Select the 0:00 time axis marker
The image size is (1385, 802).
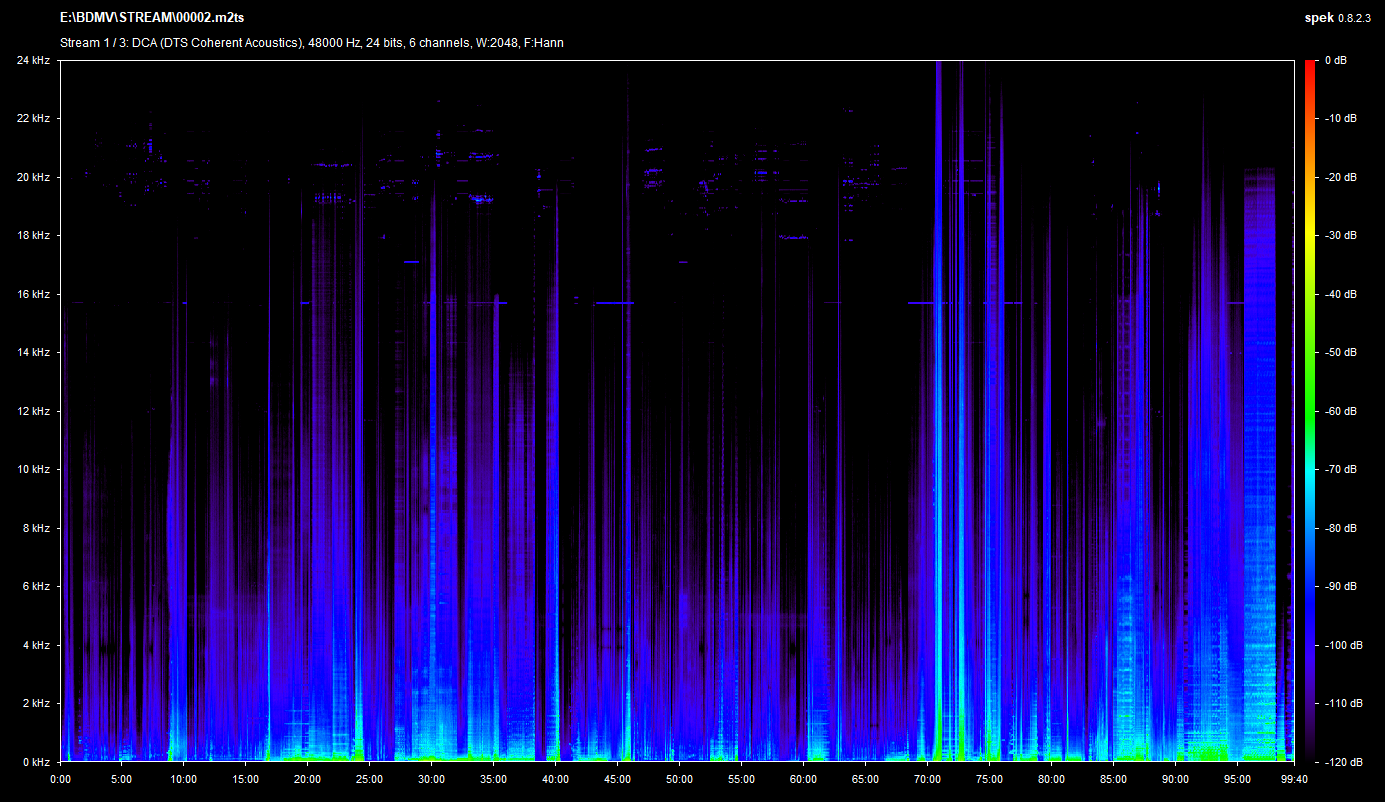[60, 779]
